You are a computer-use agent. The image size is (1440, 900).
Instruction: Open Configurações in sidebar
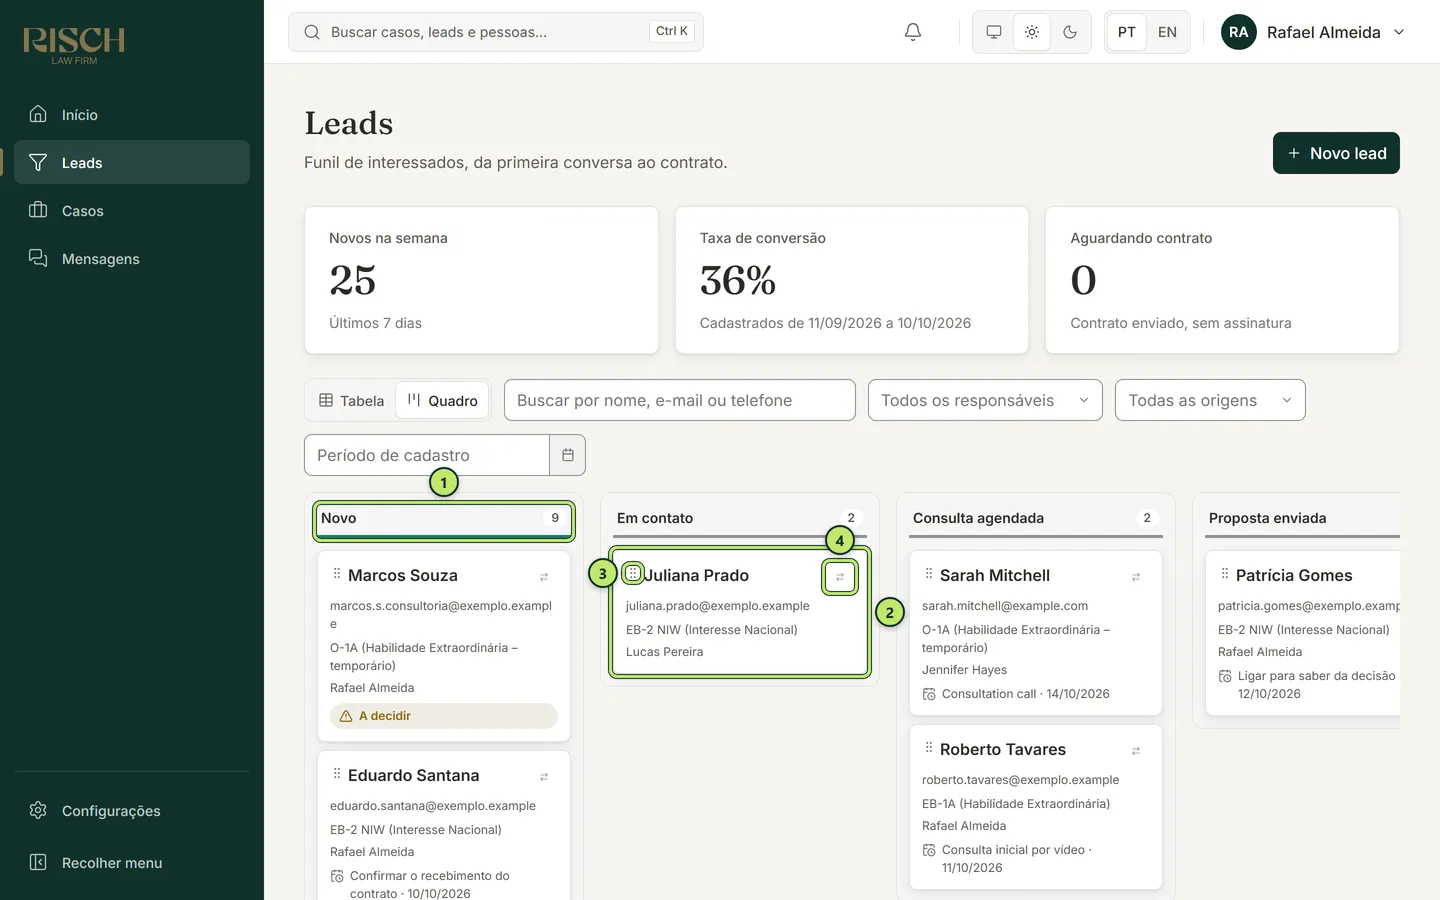132,810
